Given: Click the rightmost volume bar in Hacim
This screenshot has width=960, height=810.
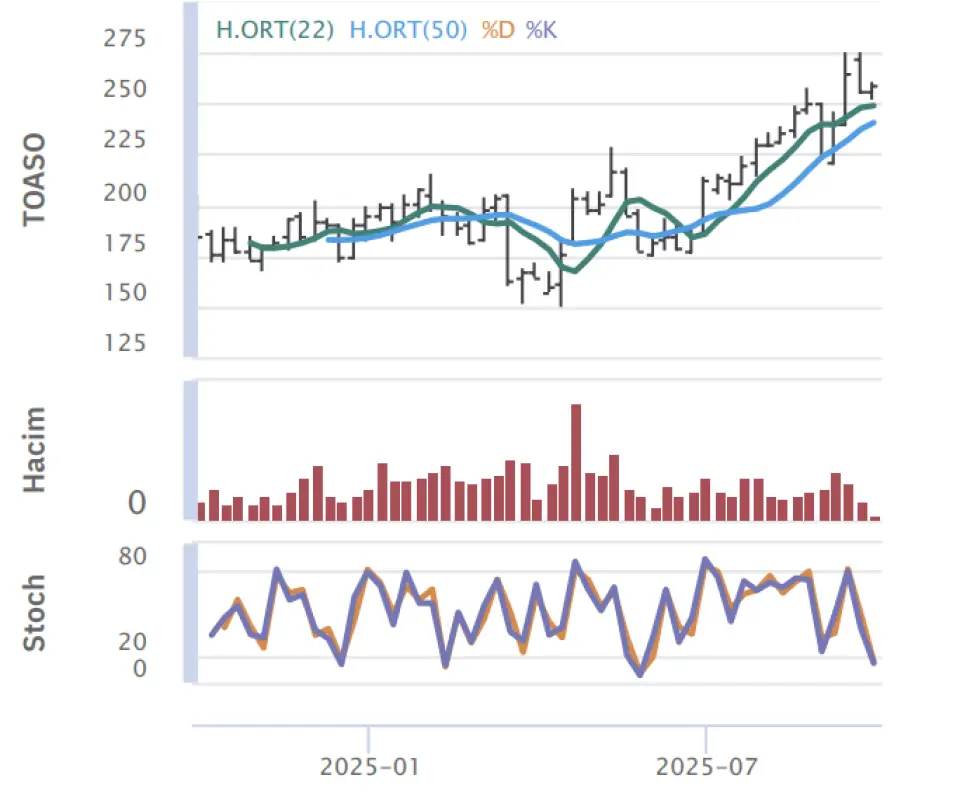Looking at the screenshot, I should tap(875, 518).
